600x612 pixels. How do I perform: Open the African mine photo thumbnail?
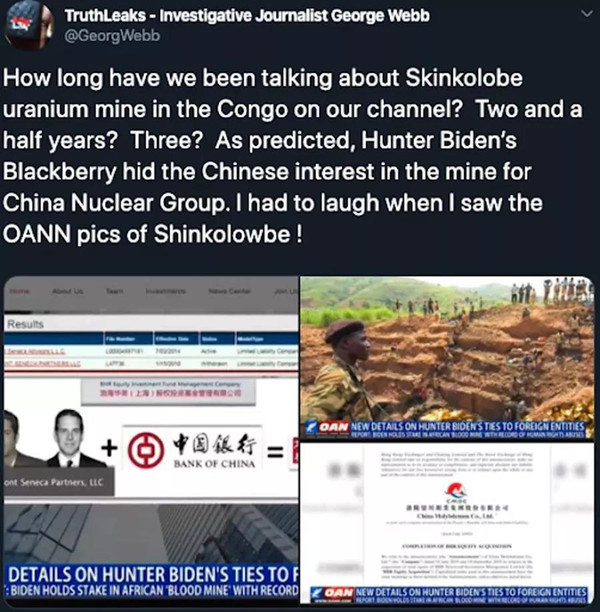(x=447, y=358)
